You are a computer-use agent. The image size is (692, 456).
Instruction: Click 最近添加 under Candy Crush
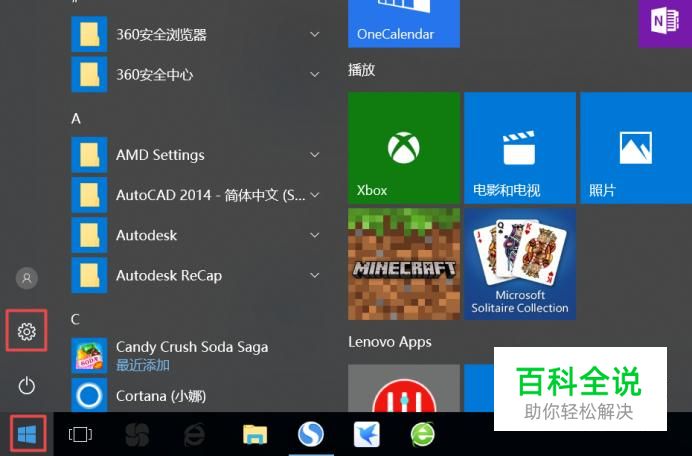[143, 365]
